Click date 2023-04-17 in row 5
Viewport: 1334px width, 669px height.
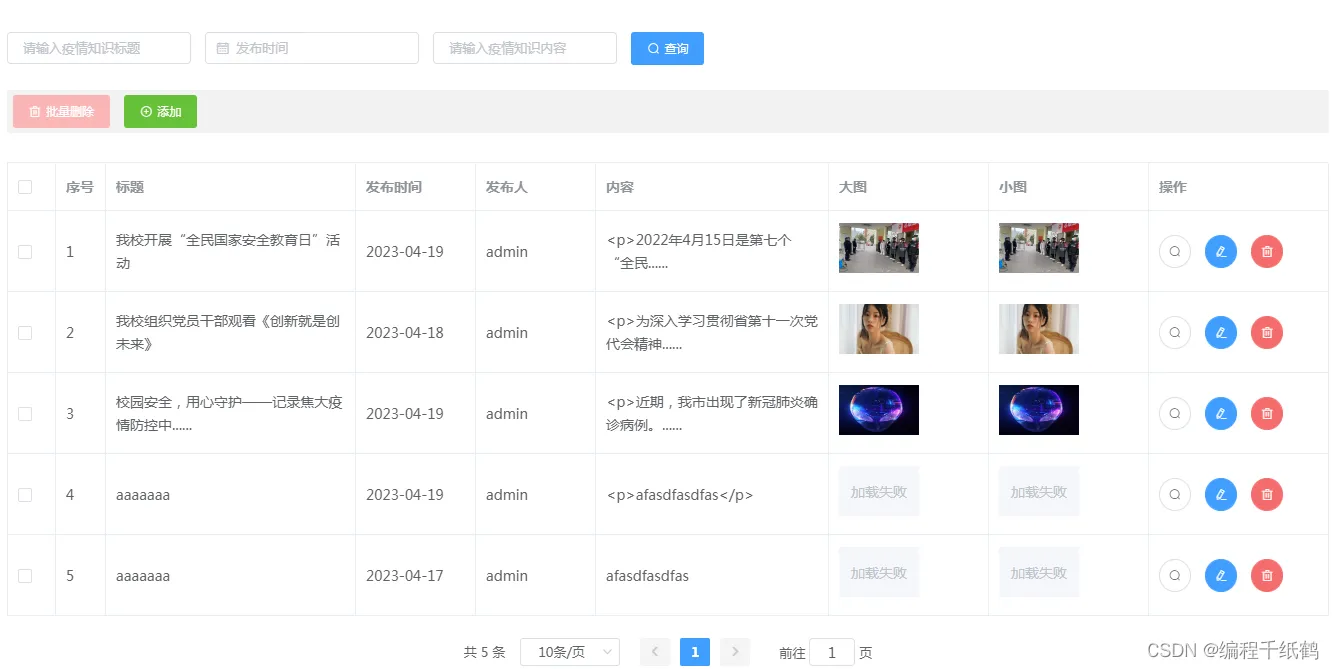[x=405, y=576]
